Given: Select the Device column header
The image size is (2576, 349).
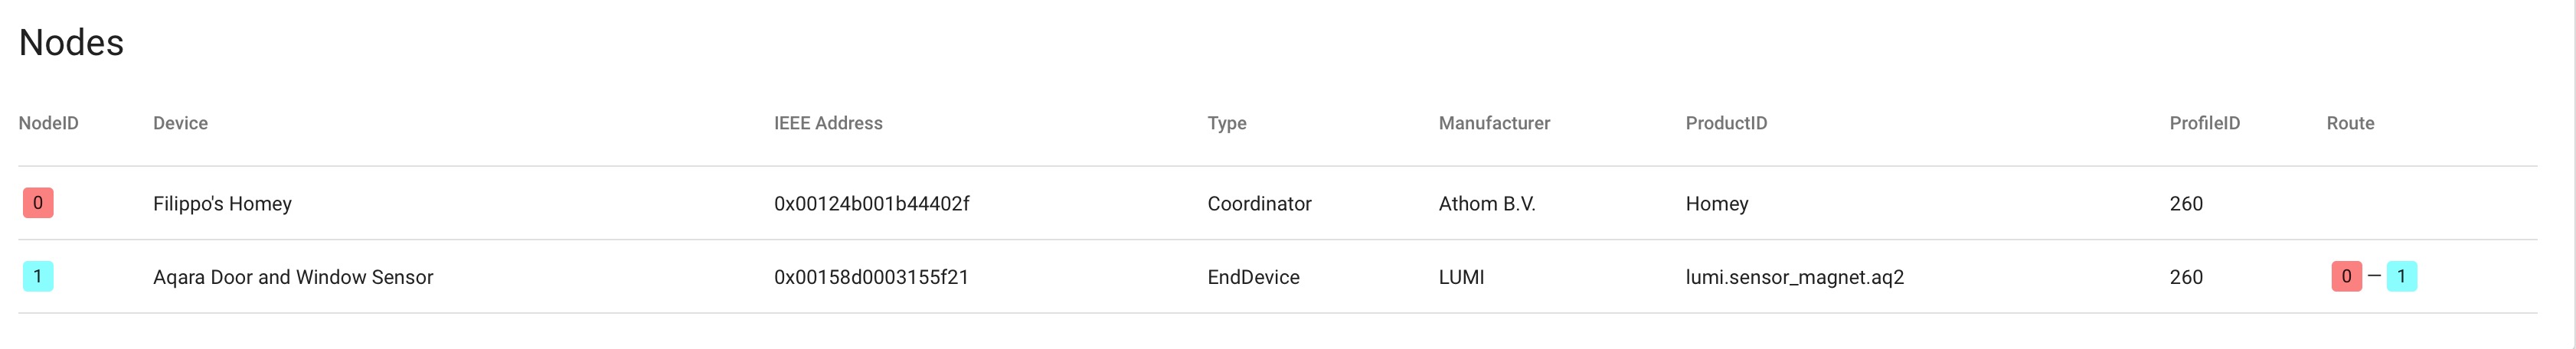Looking at the screenshot, I should (180, 123).
